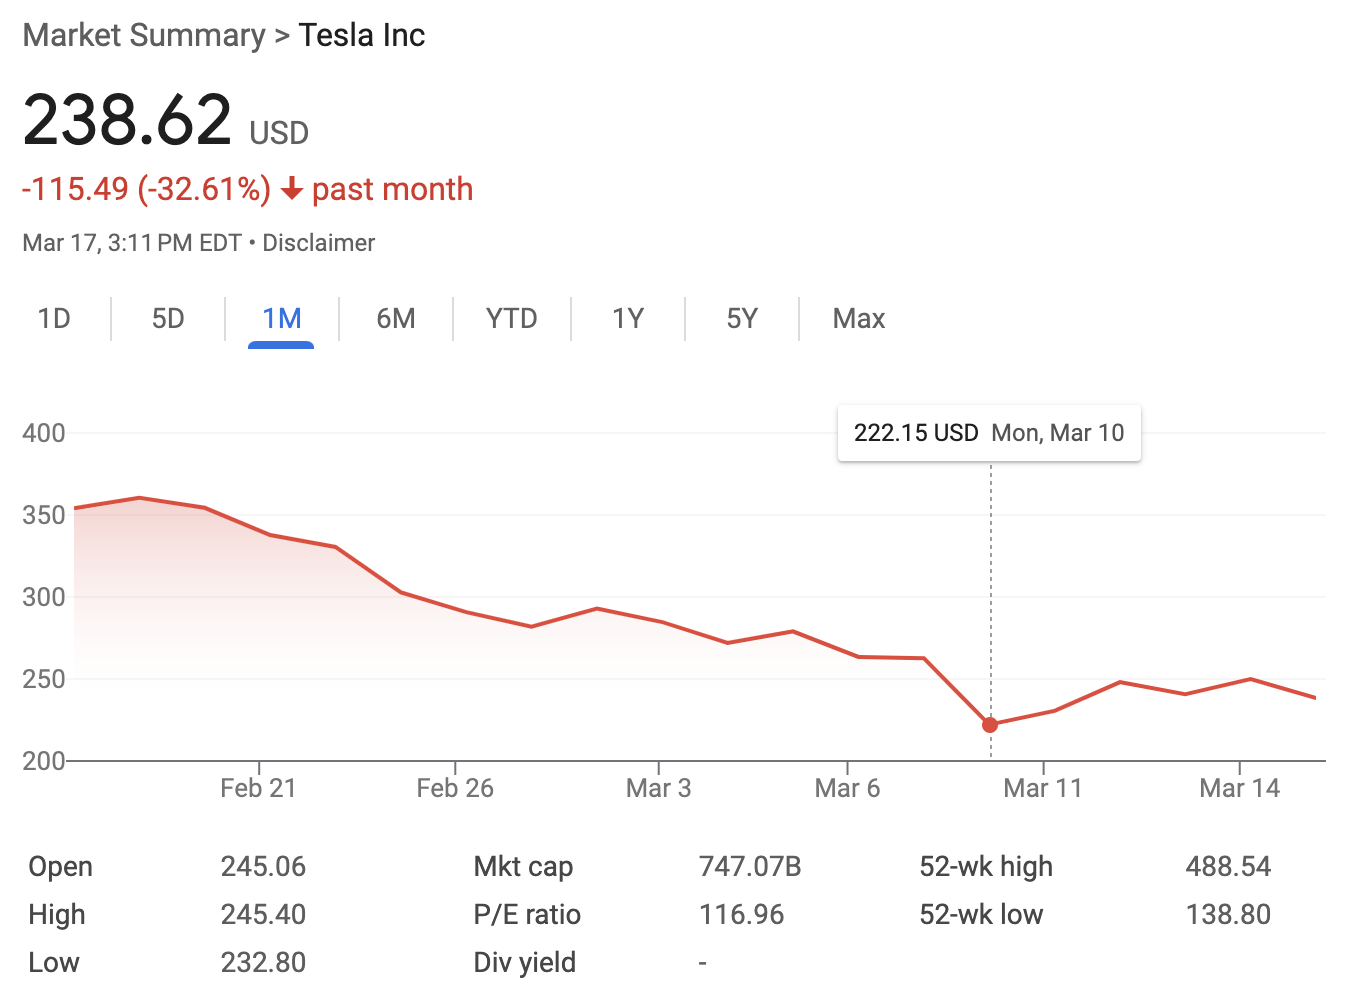Image resolution: width=1372 pixels, height=1000 pixels.
Task: Click the Market Summary breadcrumb
Action: pos(144,36)
